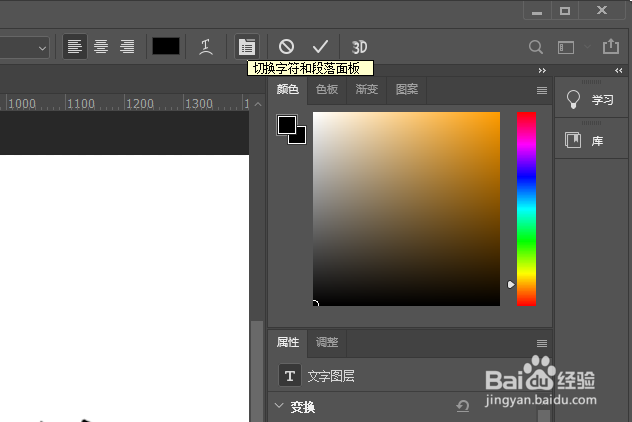Collapse panels with double right arrows
Image resolution: width=632 pixels, height=422 pixels.
(542, 71)
